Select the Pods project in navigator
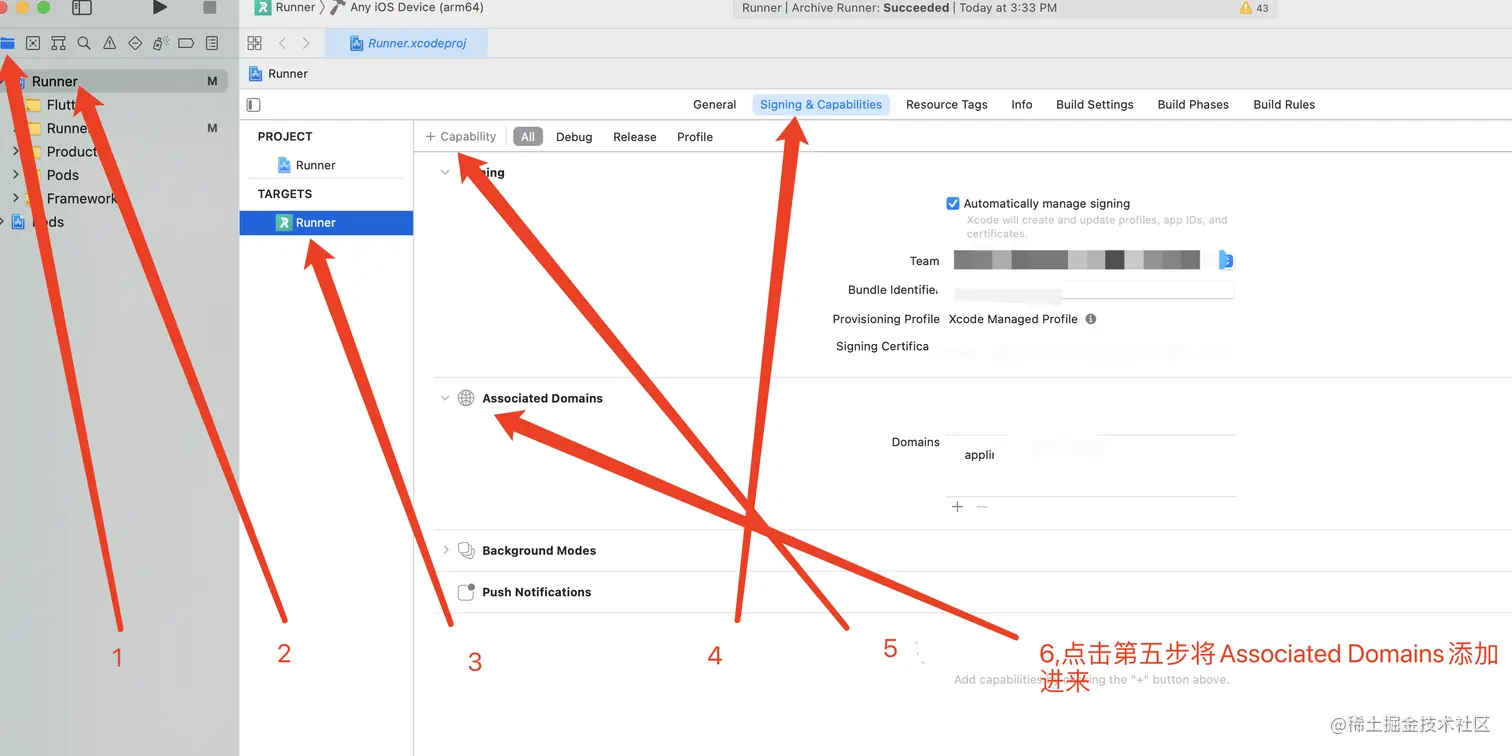 pos(38,222)
